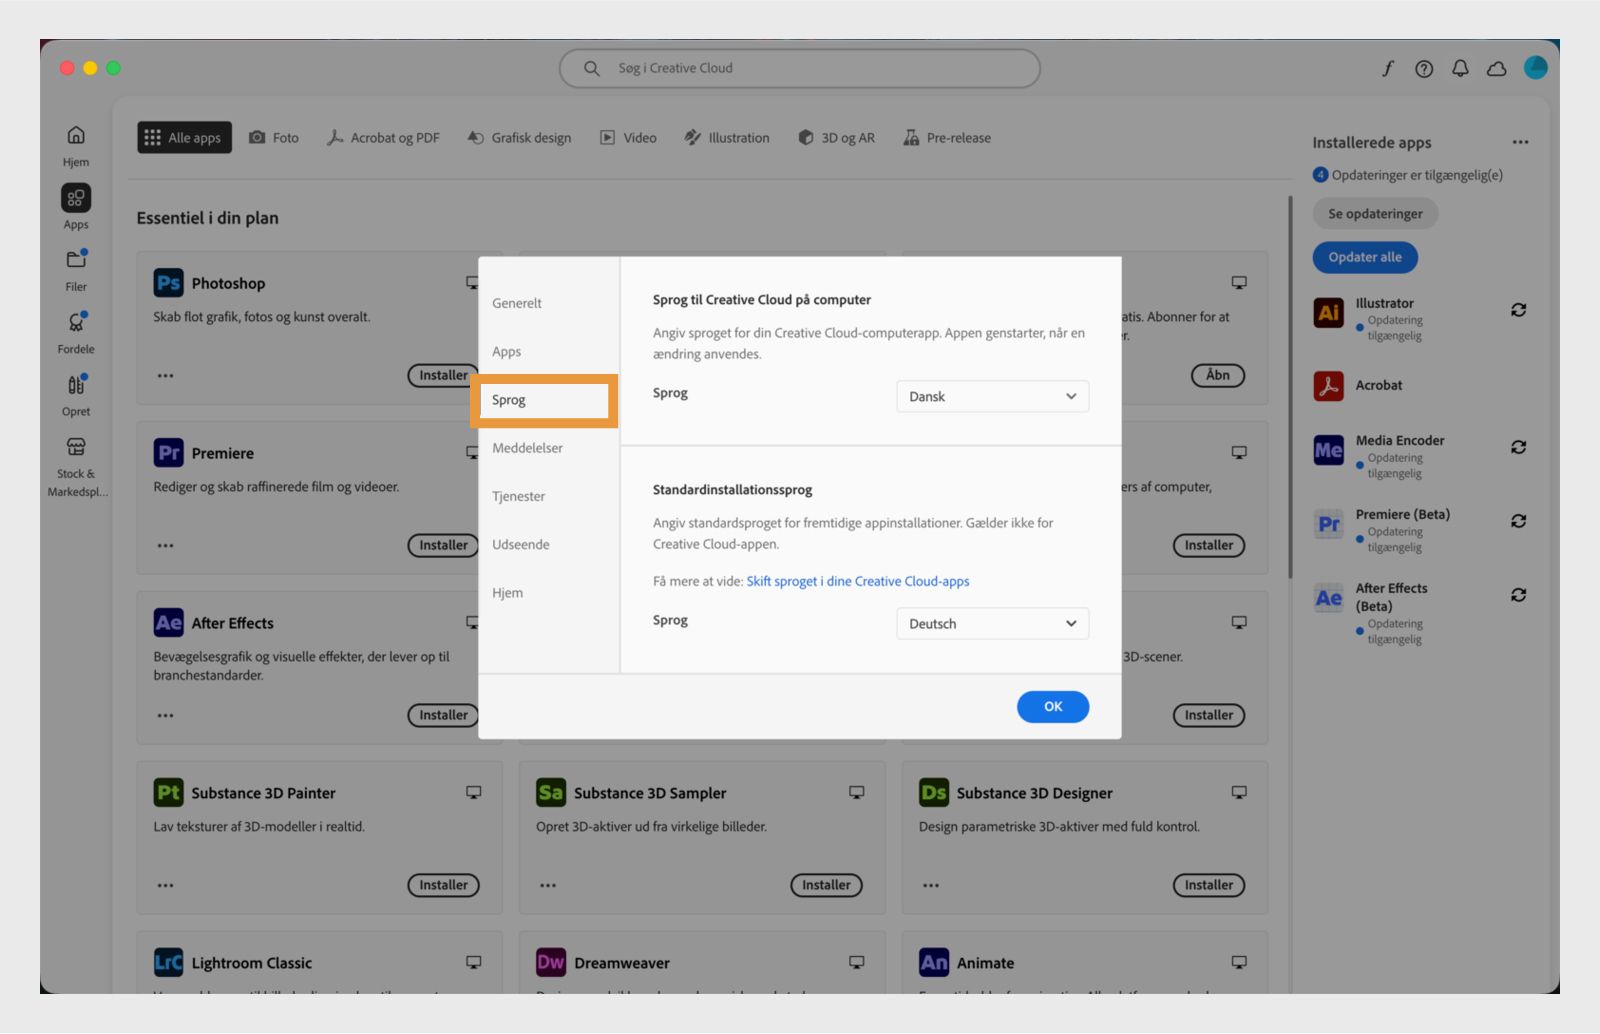Select Apps in preferences sidebar
1600x1034 pixels.
pyautogui.click(x=507, y=352)
